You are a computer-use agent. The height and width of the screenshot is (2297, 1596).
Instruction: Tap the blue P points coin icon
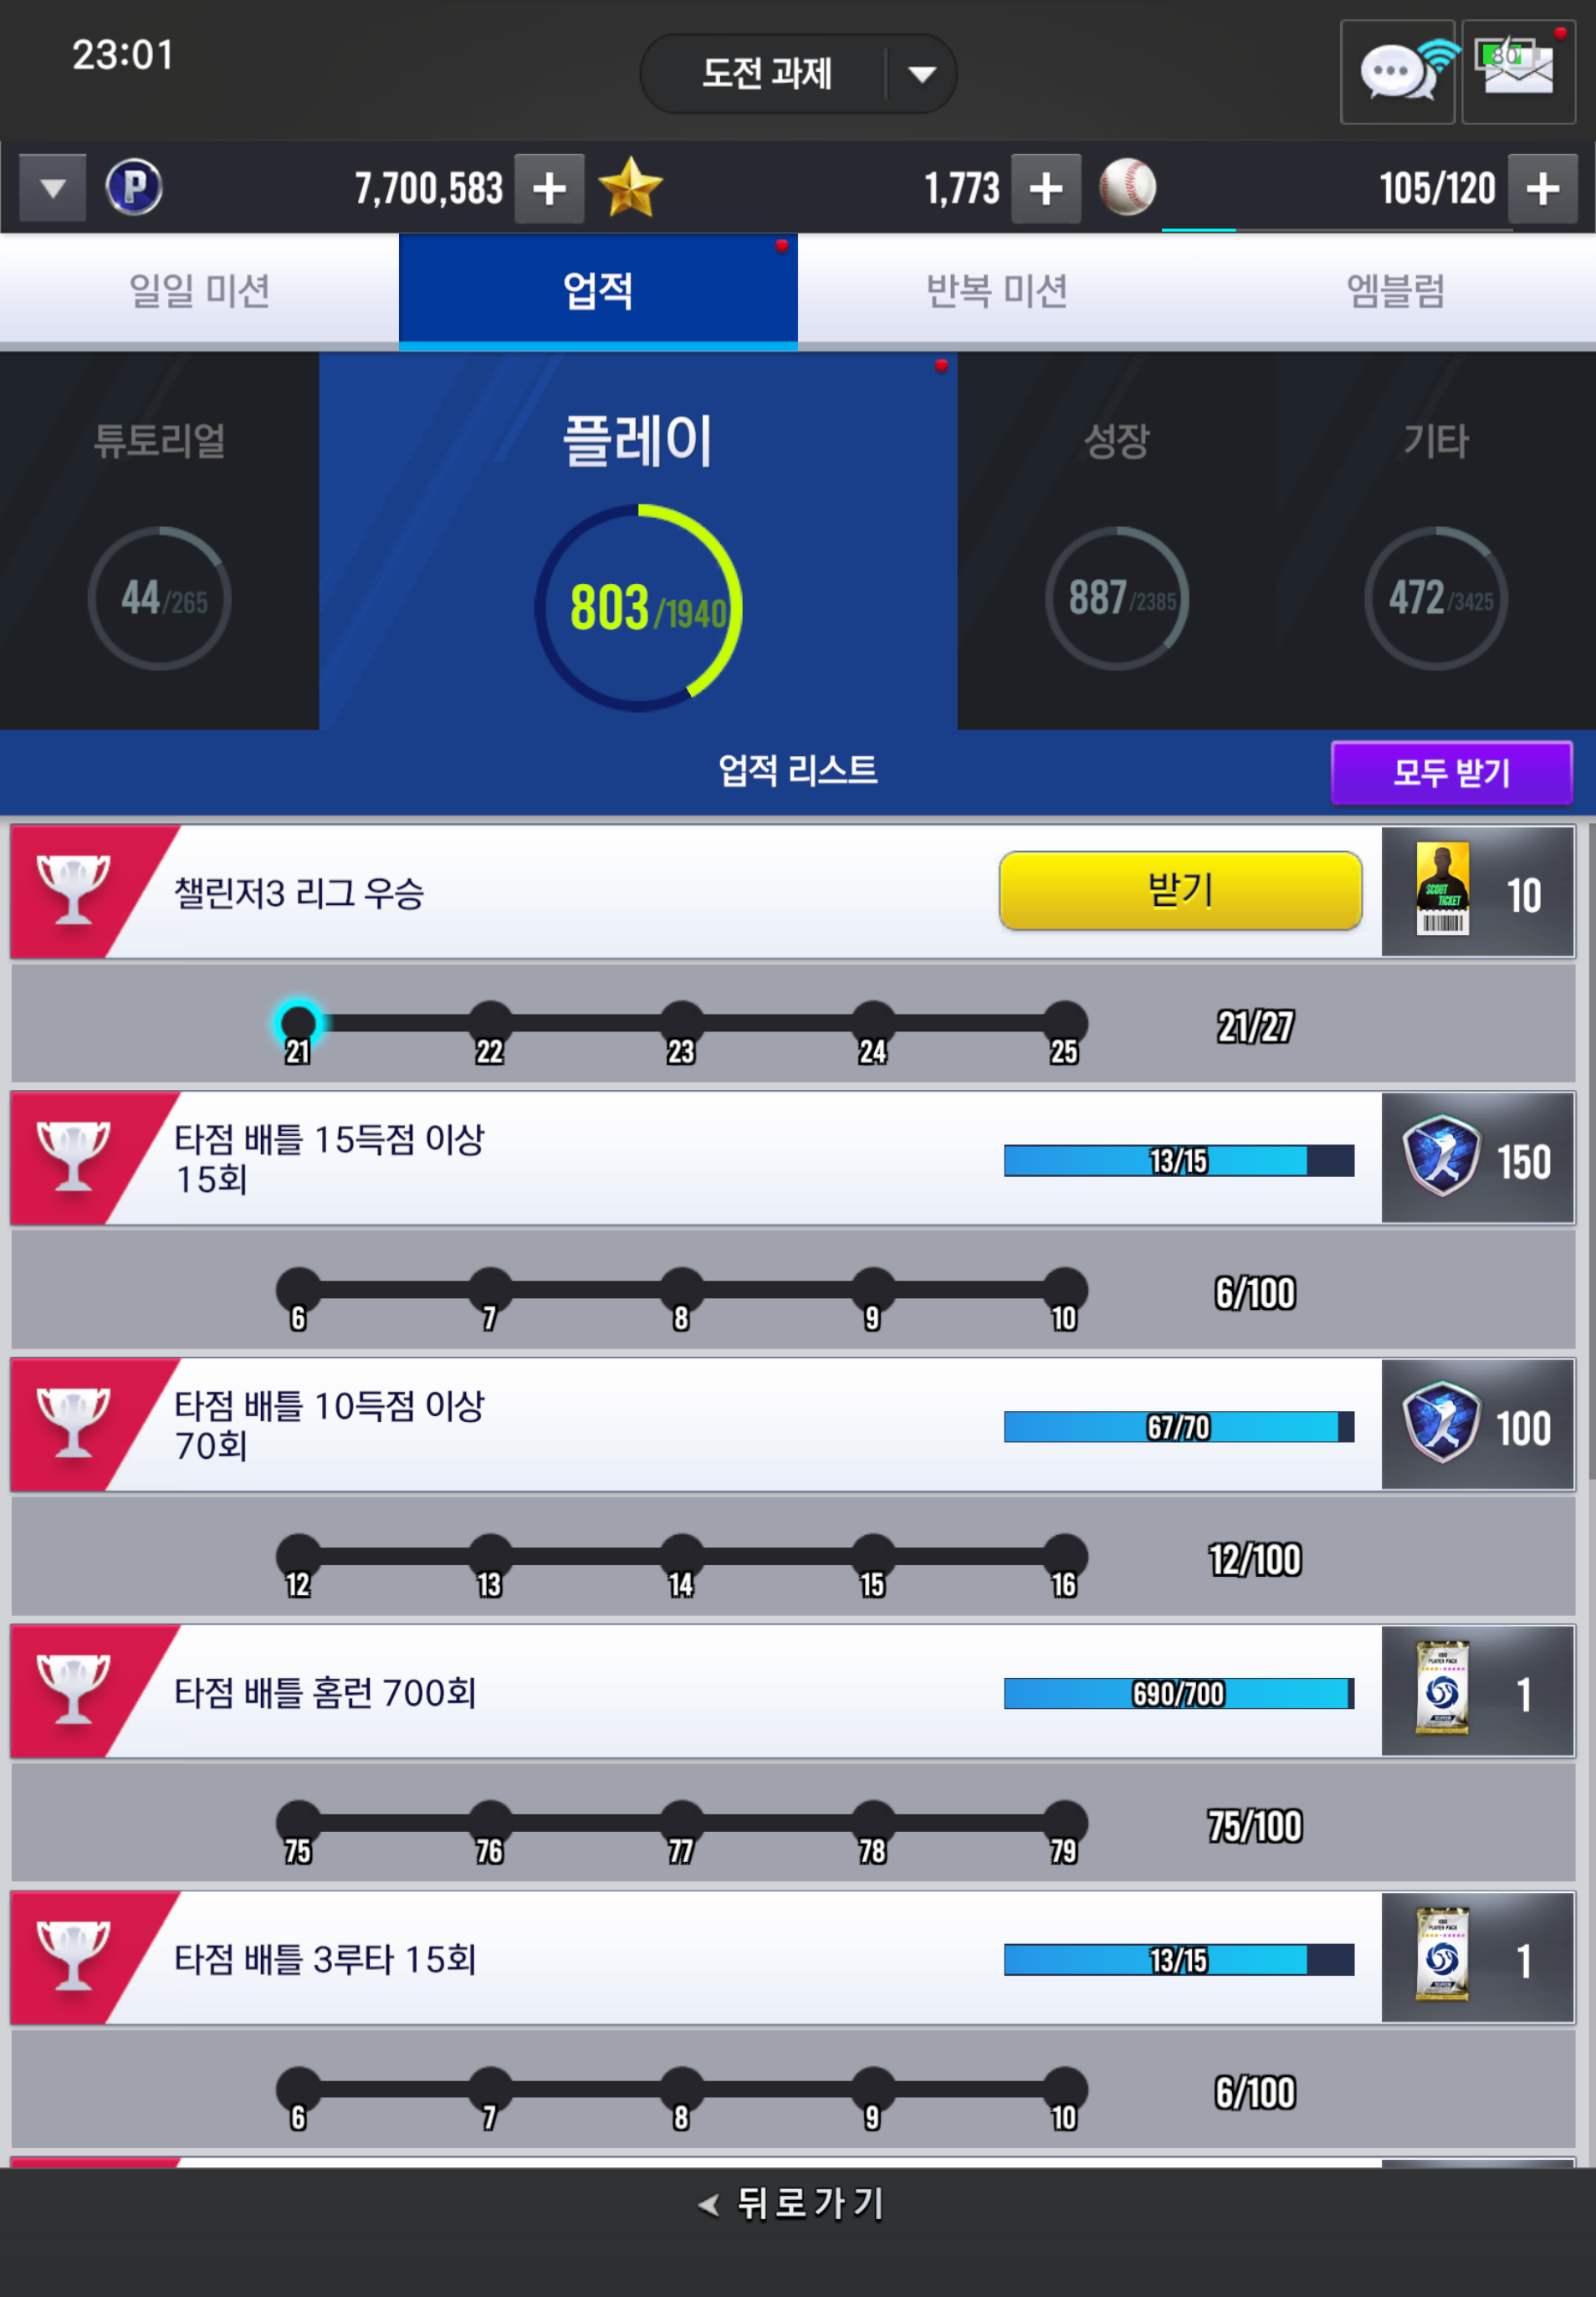[134, 187]
